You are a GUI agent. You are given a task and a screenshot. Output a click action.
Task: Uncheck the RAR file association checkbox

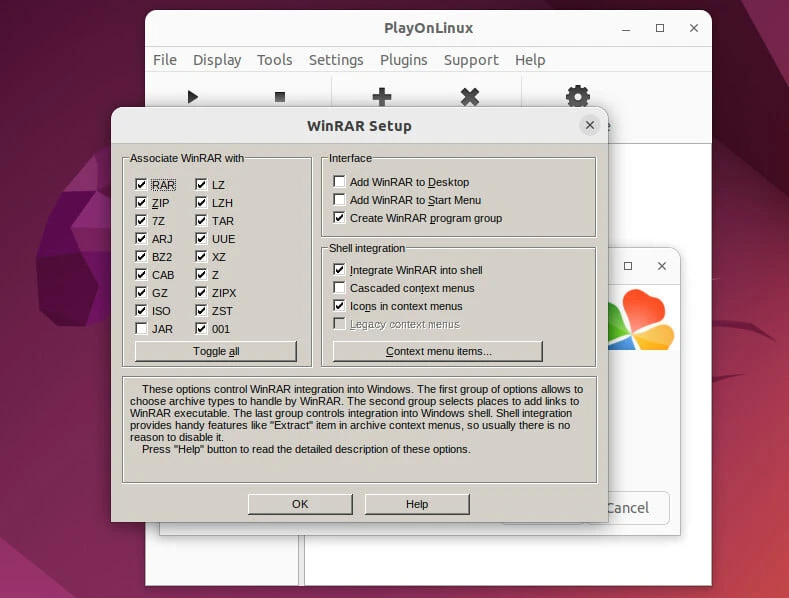click(142, 185)
